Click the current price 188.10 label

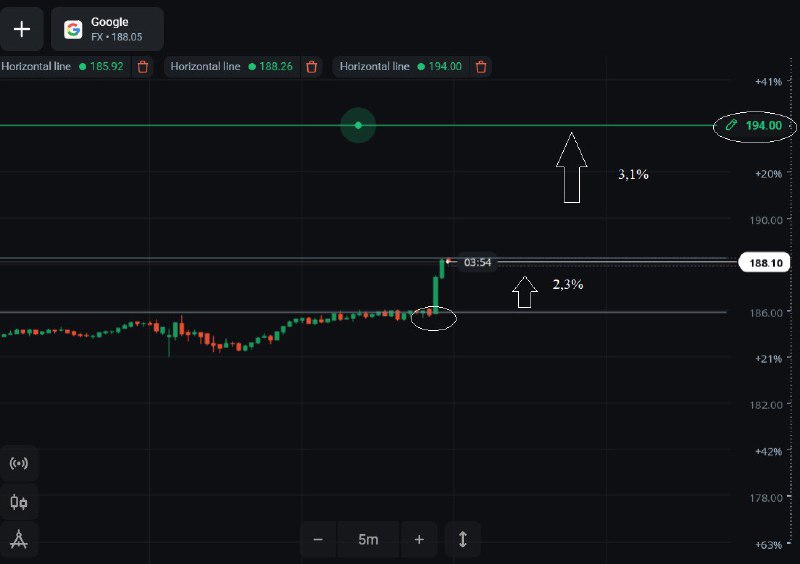[764, 263]
